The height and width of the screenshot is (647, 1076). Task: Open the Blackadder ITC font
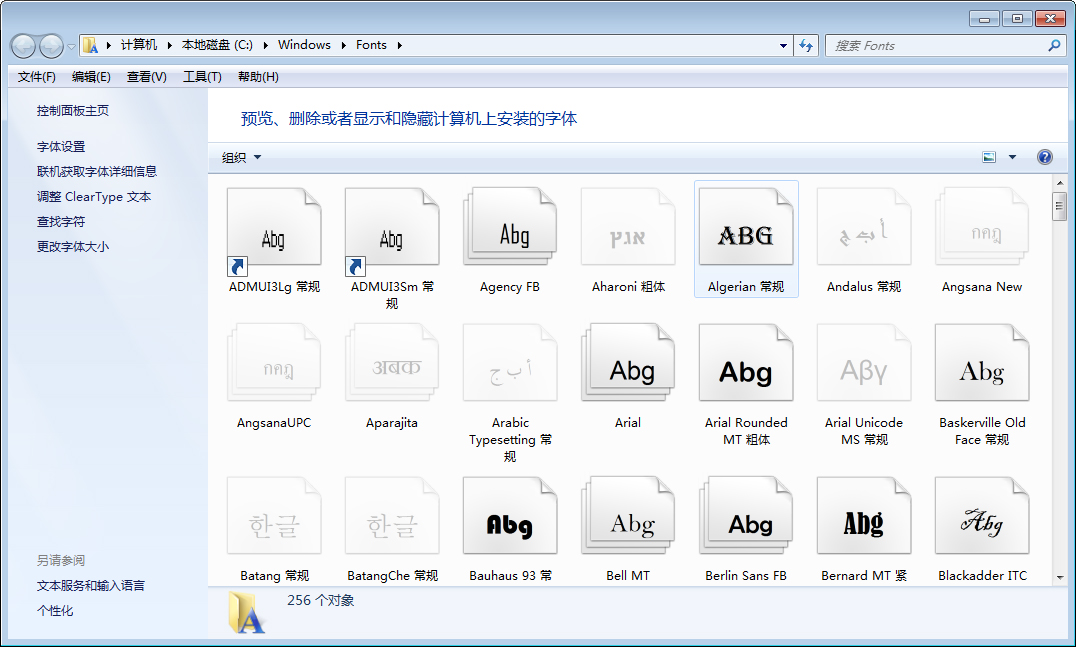point(982,515)
